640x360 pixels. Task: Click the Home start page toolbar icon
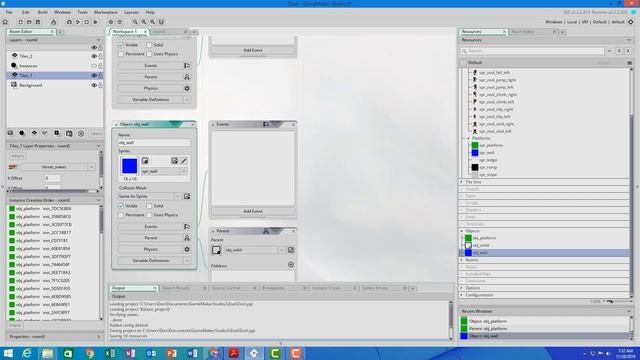click(x=5, y=22)
